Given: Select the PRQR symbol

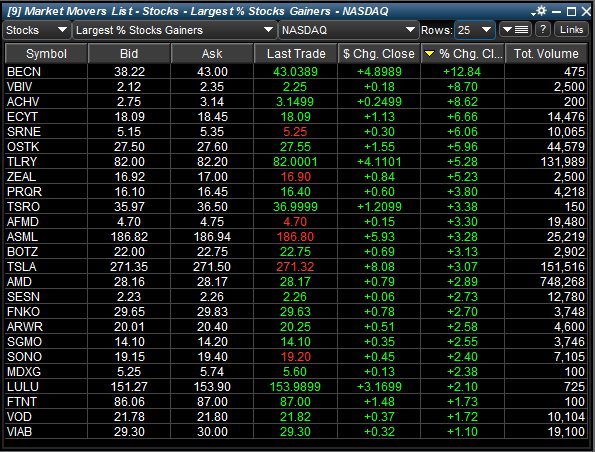Looking at the screenshot, I should pyautogui.click(x=24, y=192).
